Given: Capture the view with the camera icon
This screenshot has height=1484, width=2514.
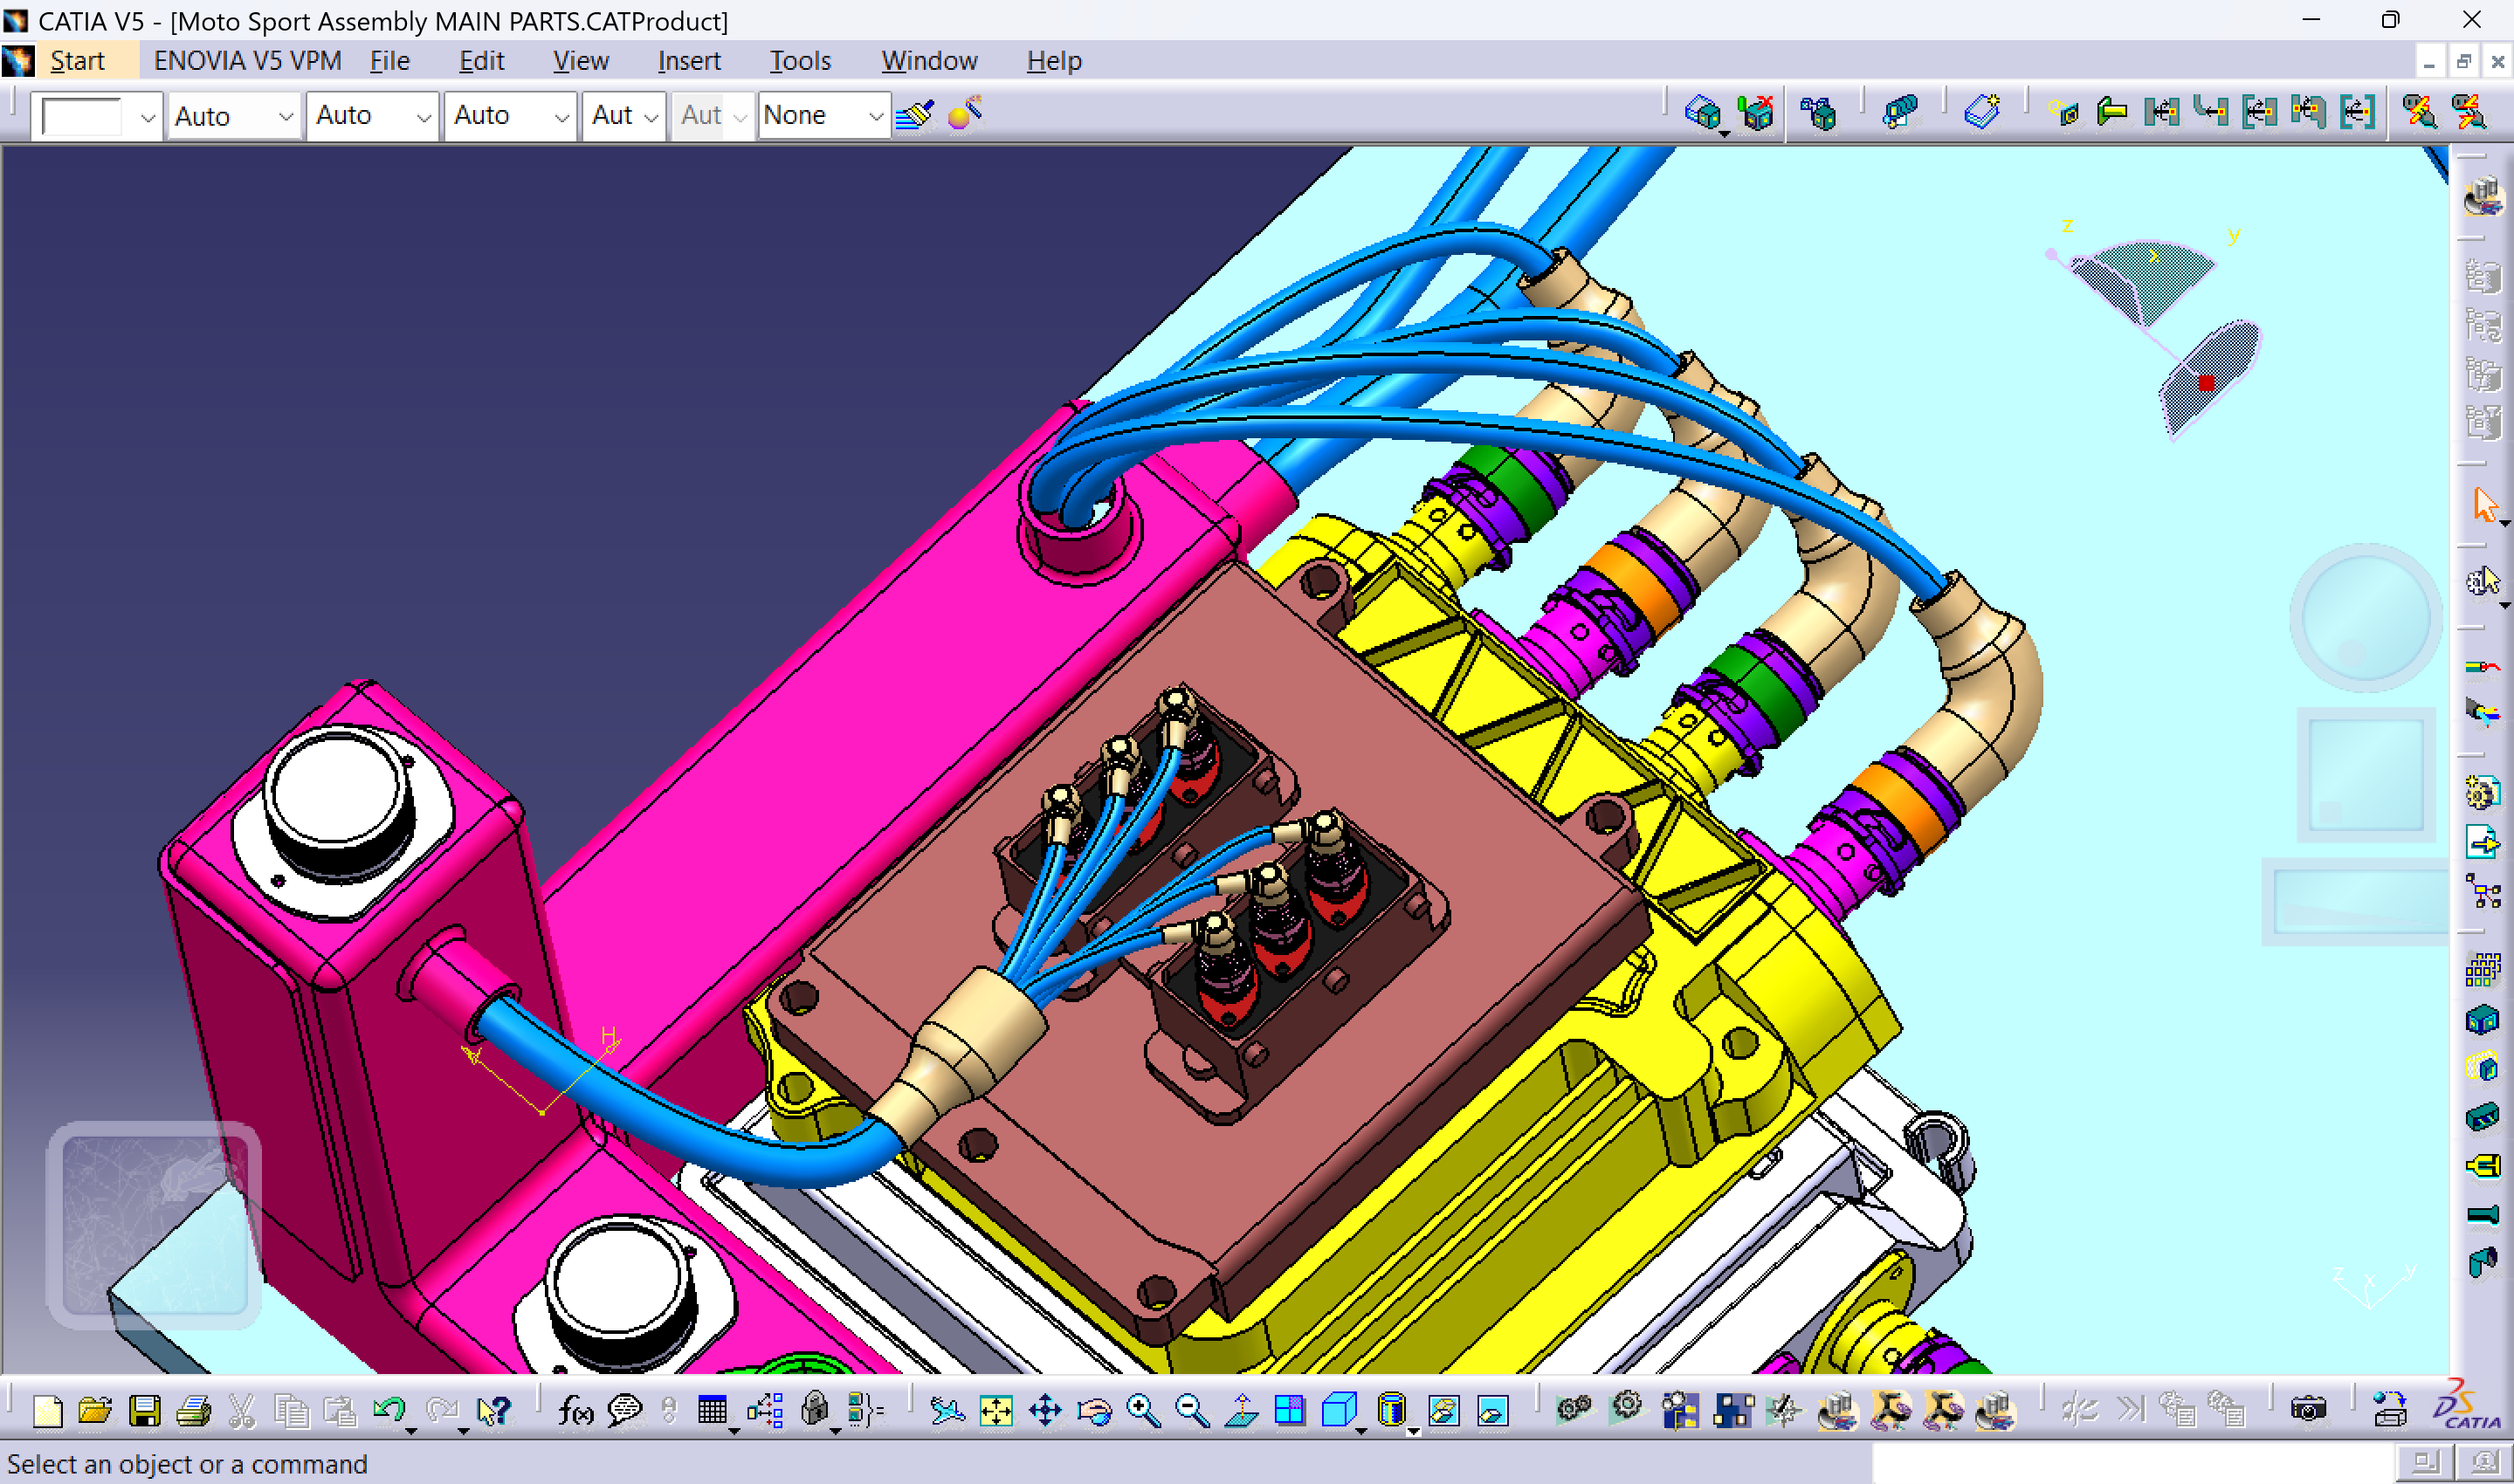Looking at the screenshot, I should (2309, 1410).
